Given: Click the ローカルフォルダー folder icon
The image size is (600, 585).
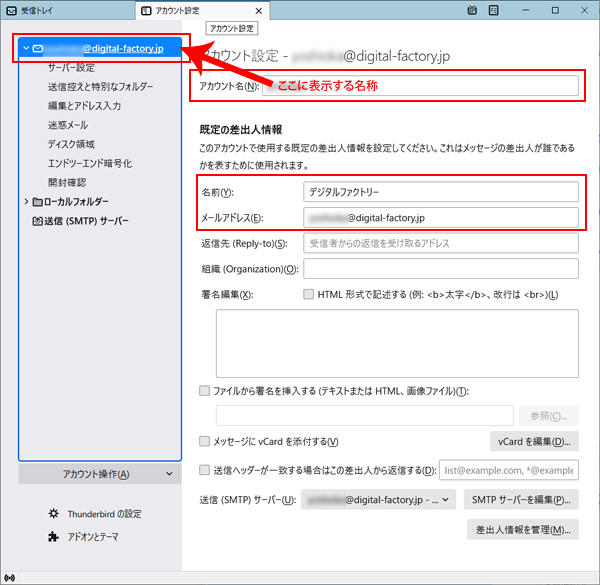Looking at the screenshot, I should tap(37, 202).
